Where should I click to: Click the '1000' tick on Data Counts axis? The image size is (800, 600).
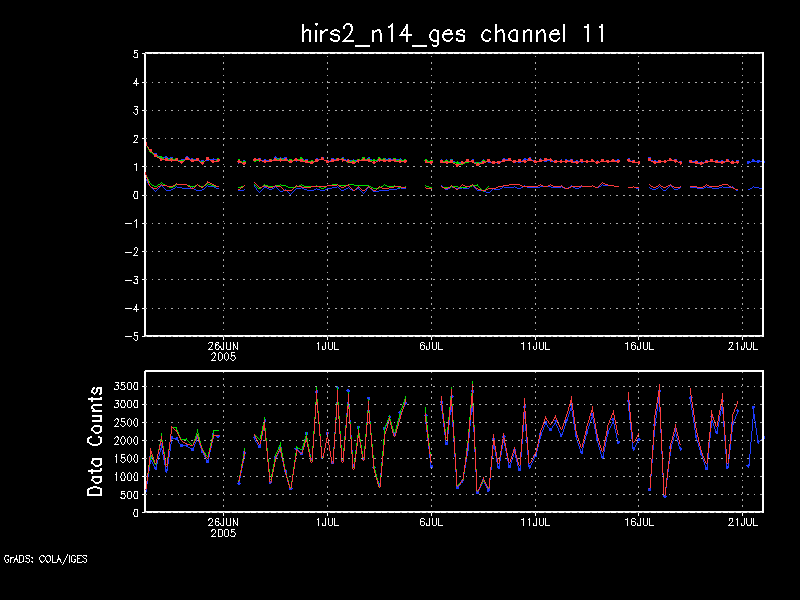click(x=124, y=477)
